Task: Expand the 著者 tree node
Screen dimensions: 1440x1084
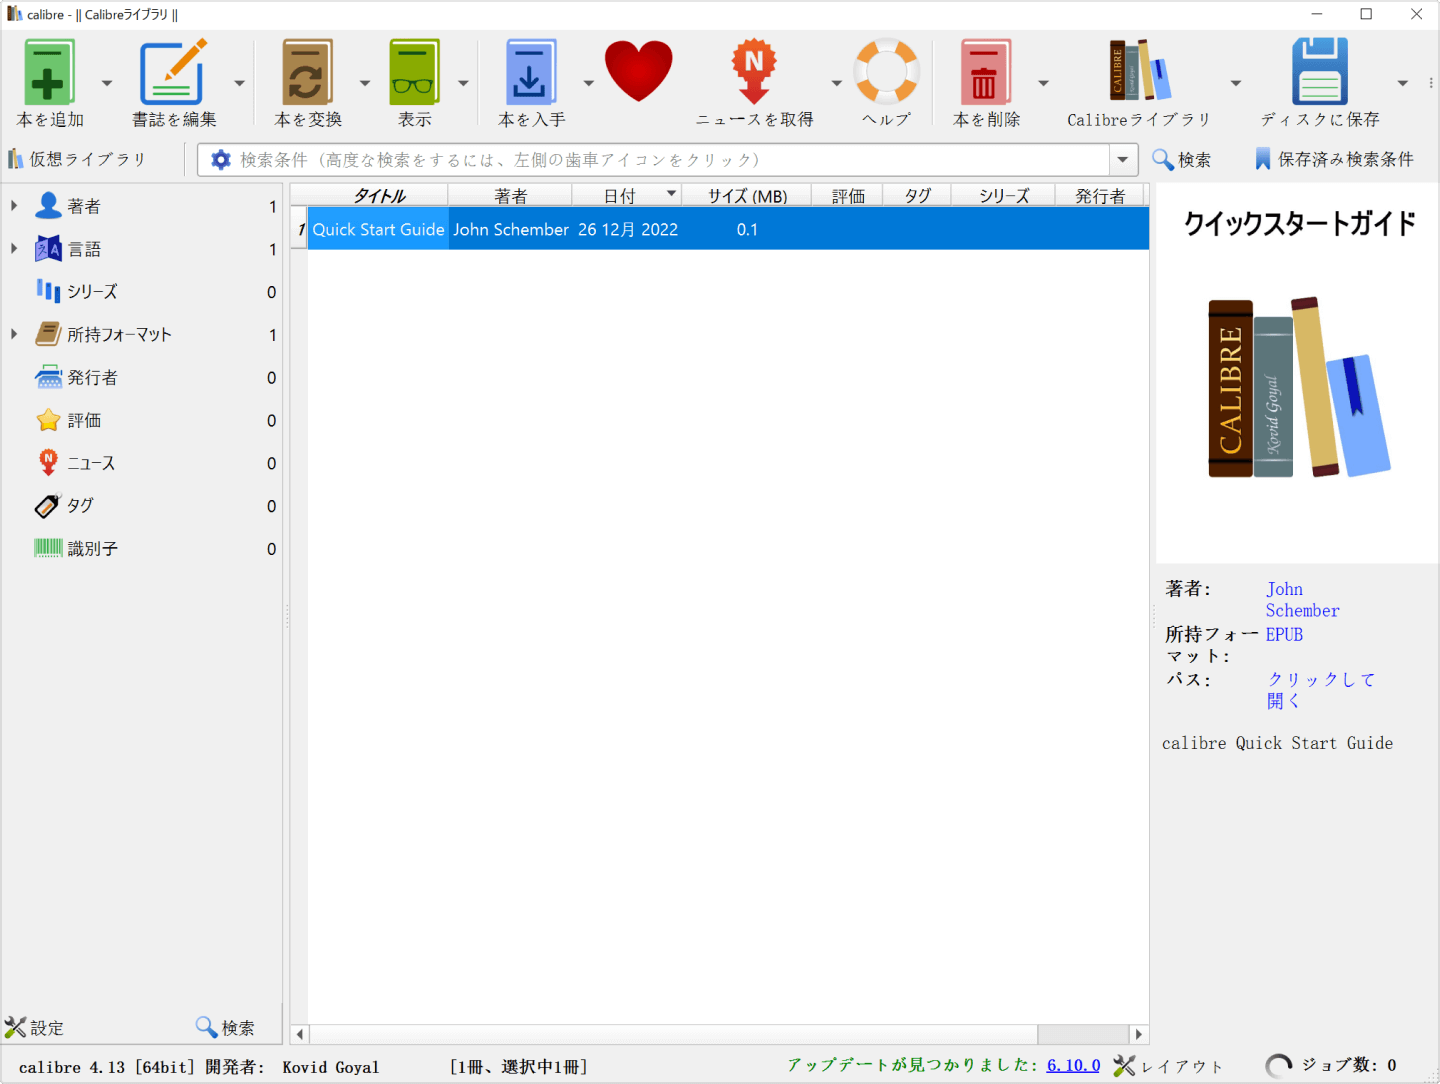Action: coord(14,206)
